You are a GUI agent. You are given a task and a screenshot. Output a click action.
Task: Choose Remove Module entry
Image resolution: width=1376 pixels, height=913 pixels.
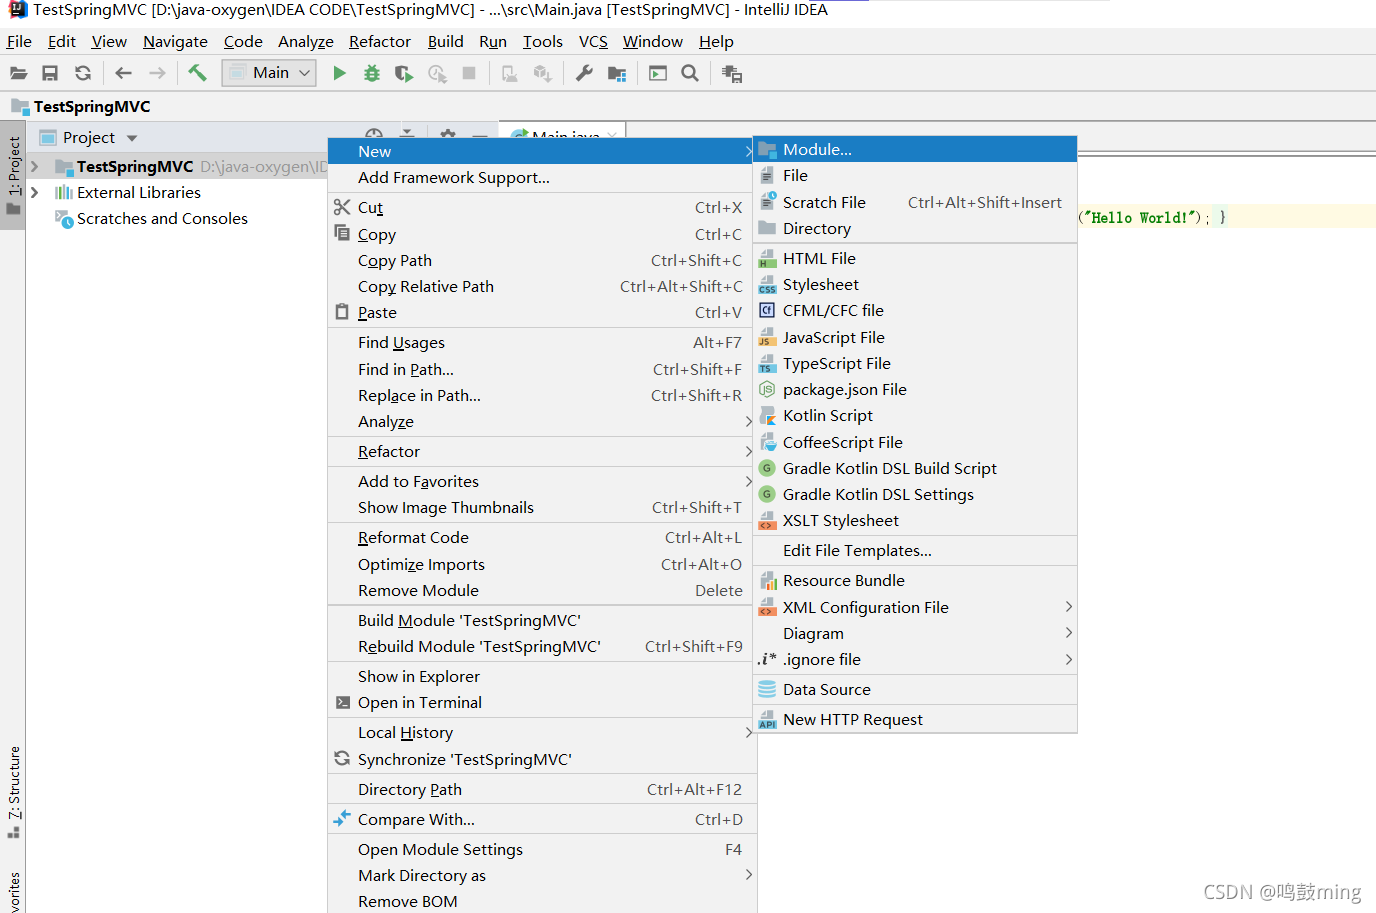coord(542,590)
